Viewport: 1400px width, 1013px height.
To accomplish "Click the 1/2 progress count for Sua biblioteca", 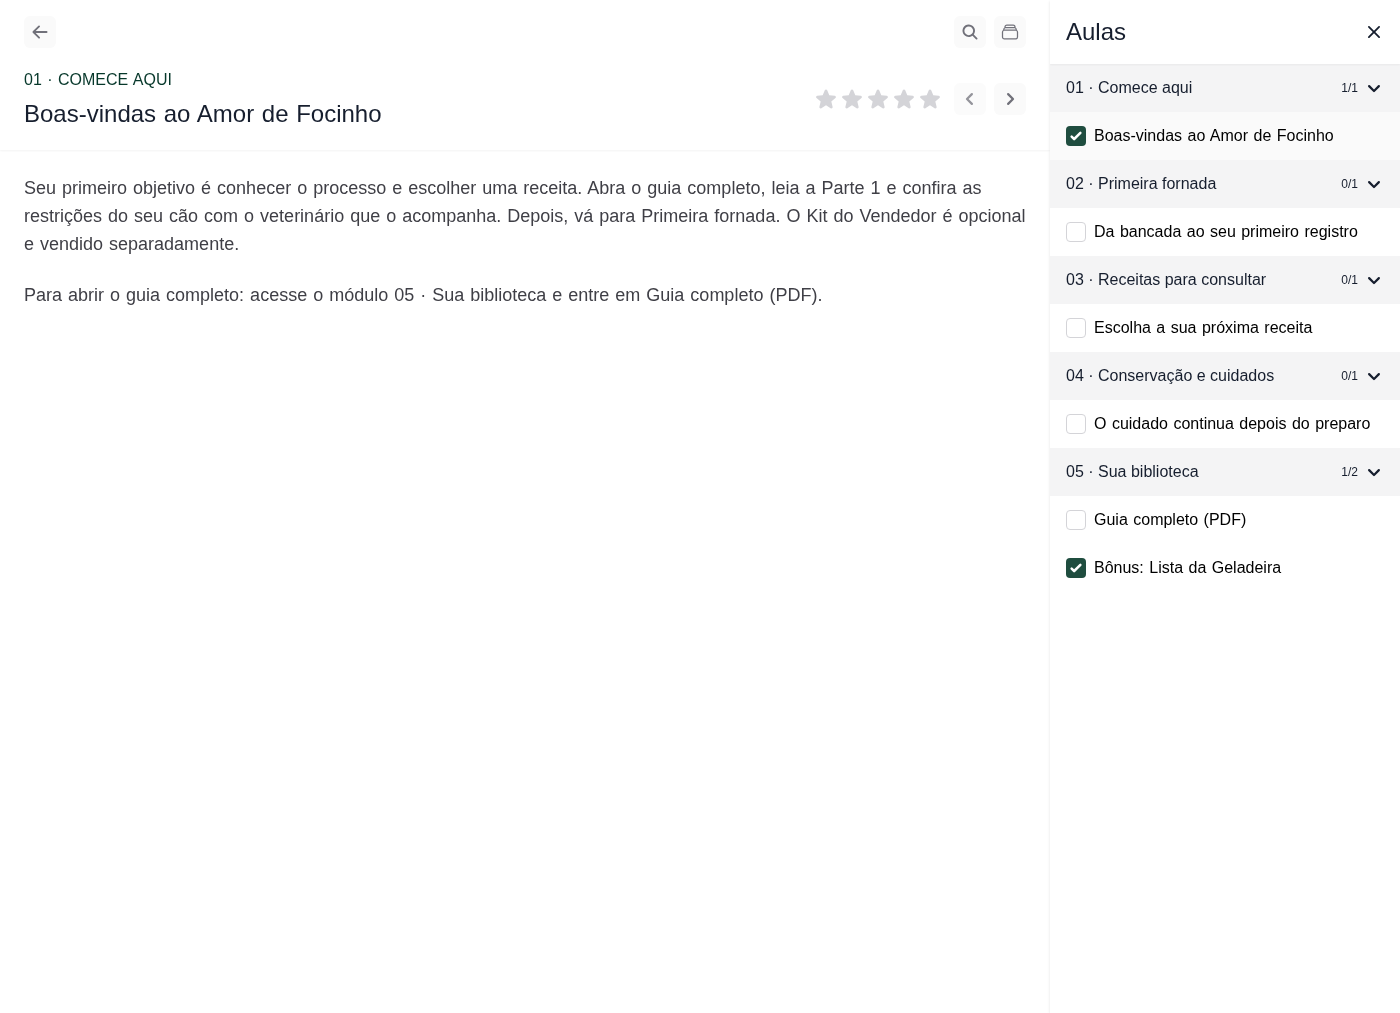I will tap(1349, 472).
